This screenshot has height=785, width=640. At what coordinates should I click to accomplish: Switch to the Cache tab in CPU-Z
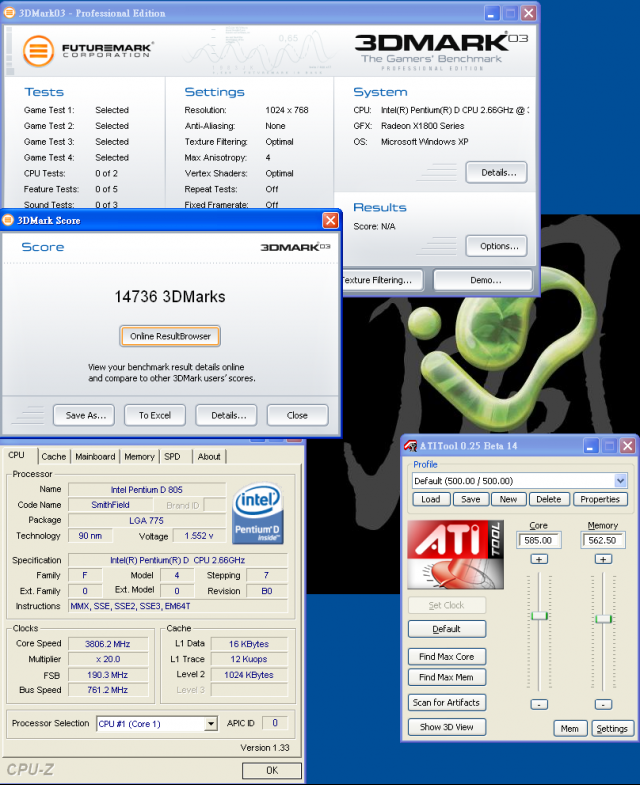pos(54,457)
